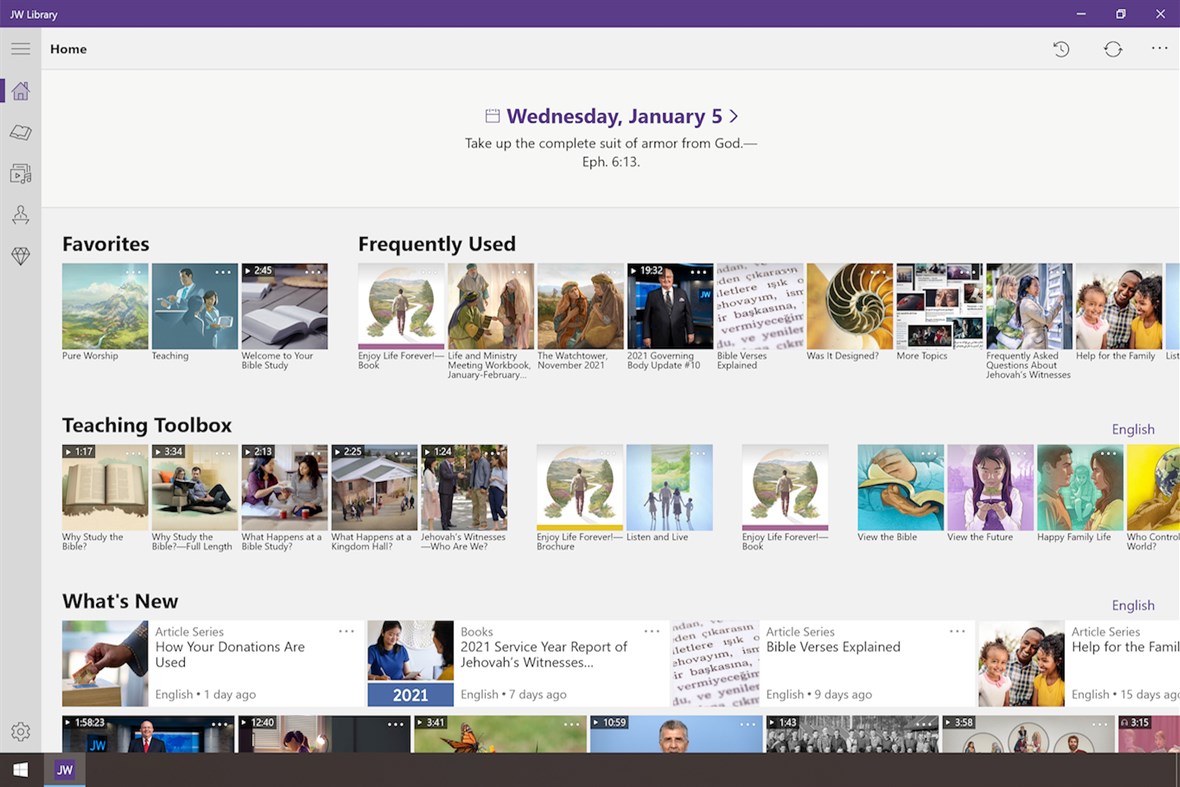Sync the JW Library app
Viewport: 1180px width, 787px height.
[x=1113, y=48]
